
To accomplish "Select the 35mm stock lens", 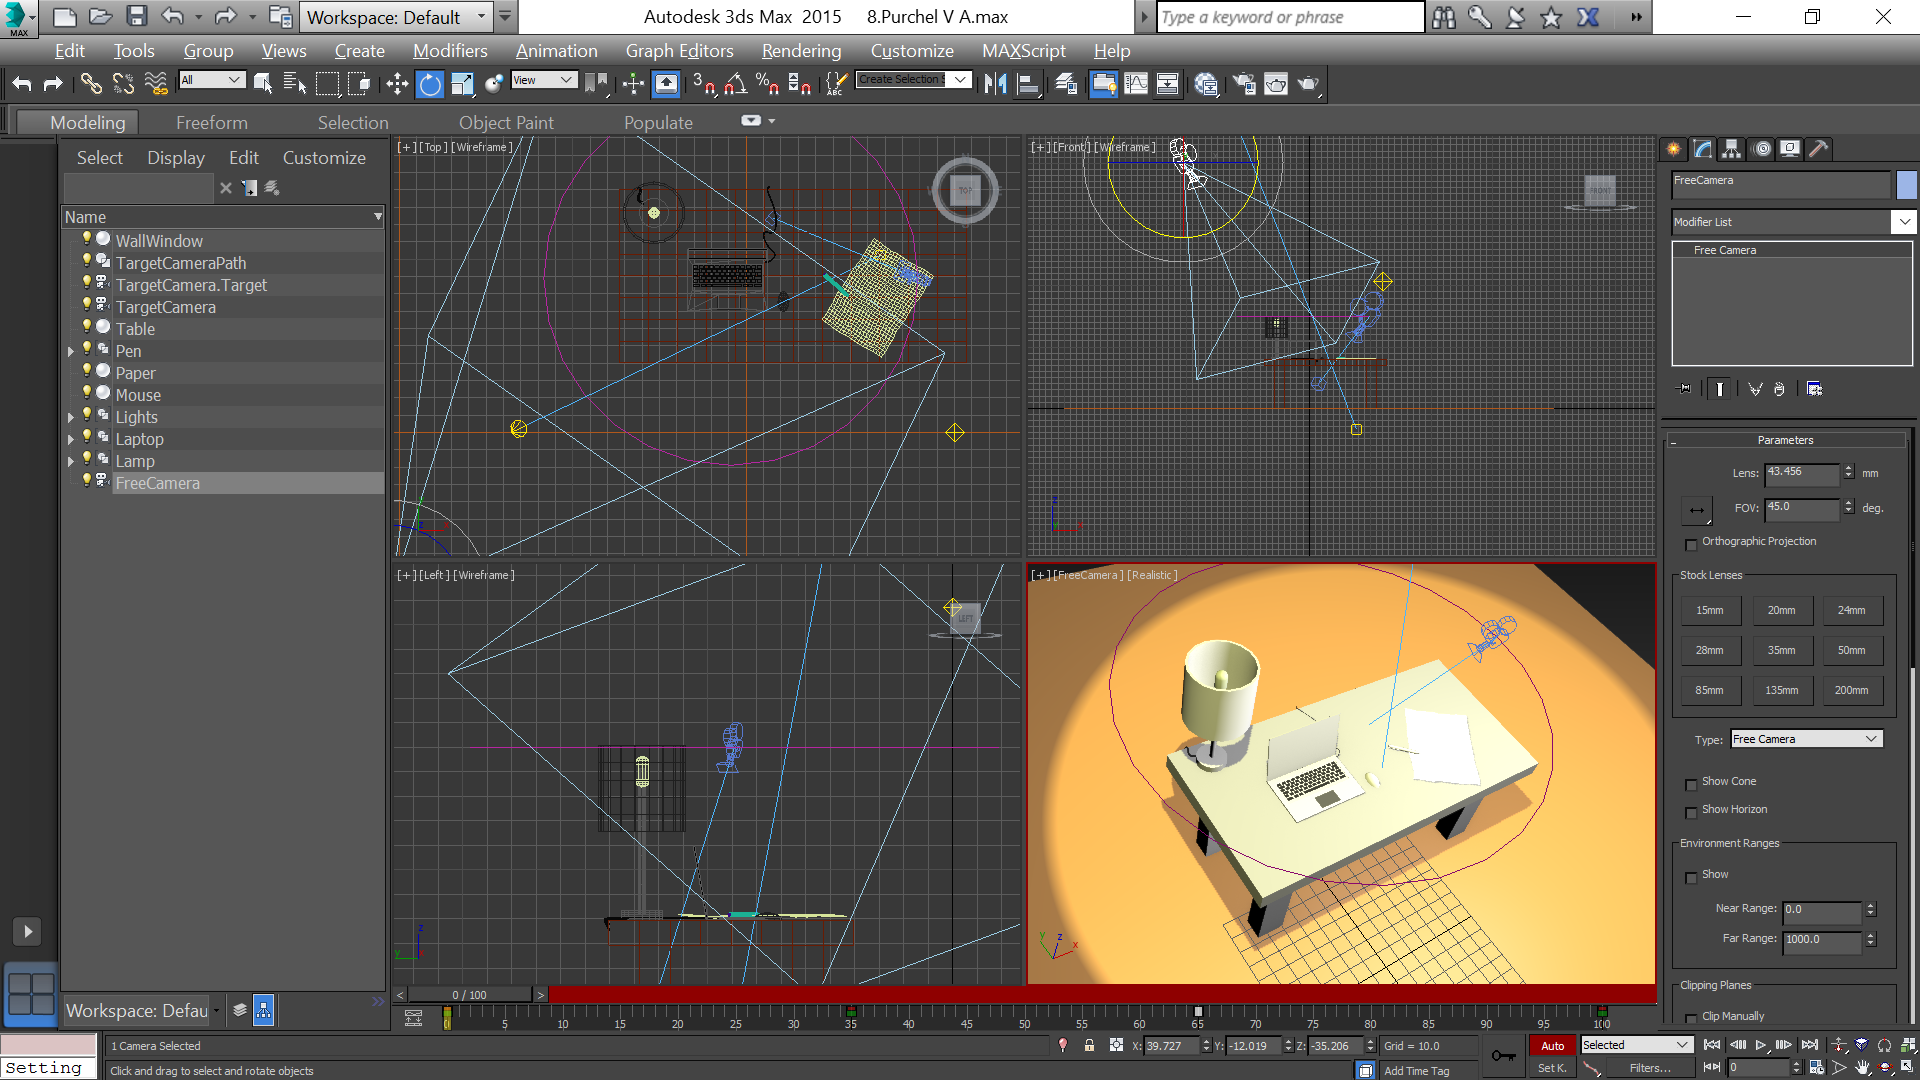I will click(1781, 650).
